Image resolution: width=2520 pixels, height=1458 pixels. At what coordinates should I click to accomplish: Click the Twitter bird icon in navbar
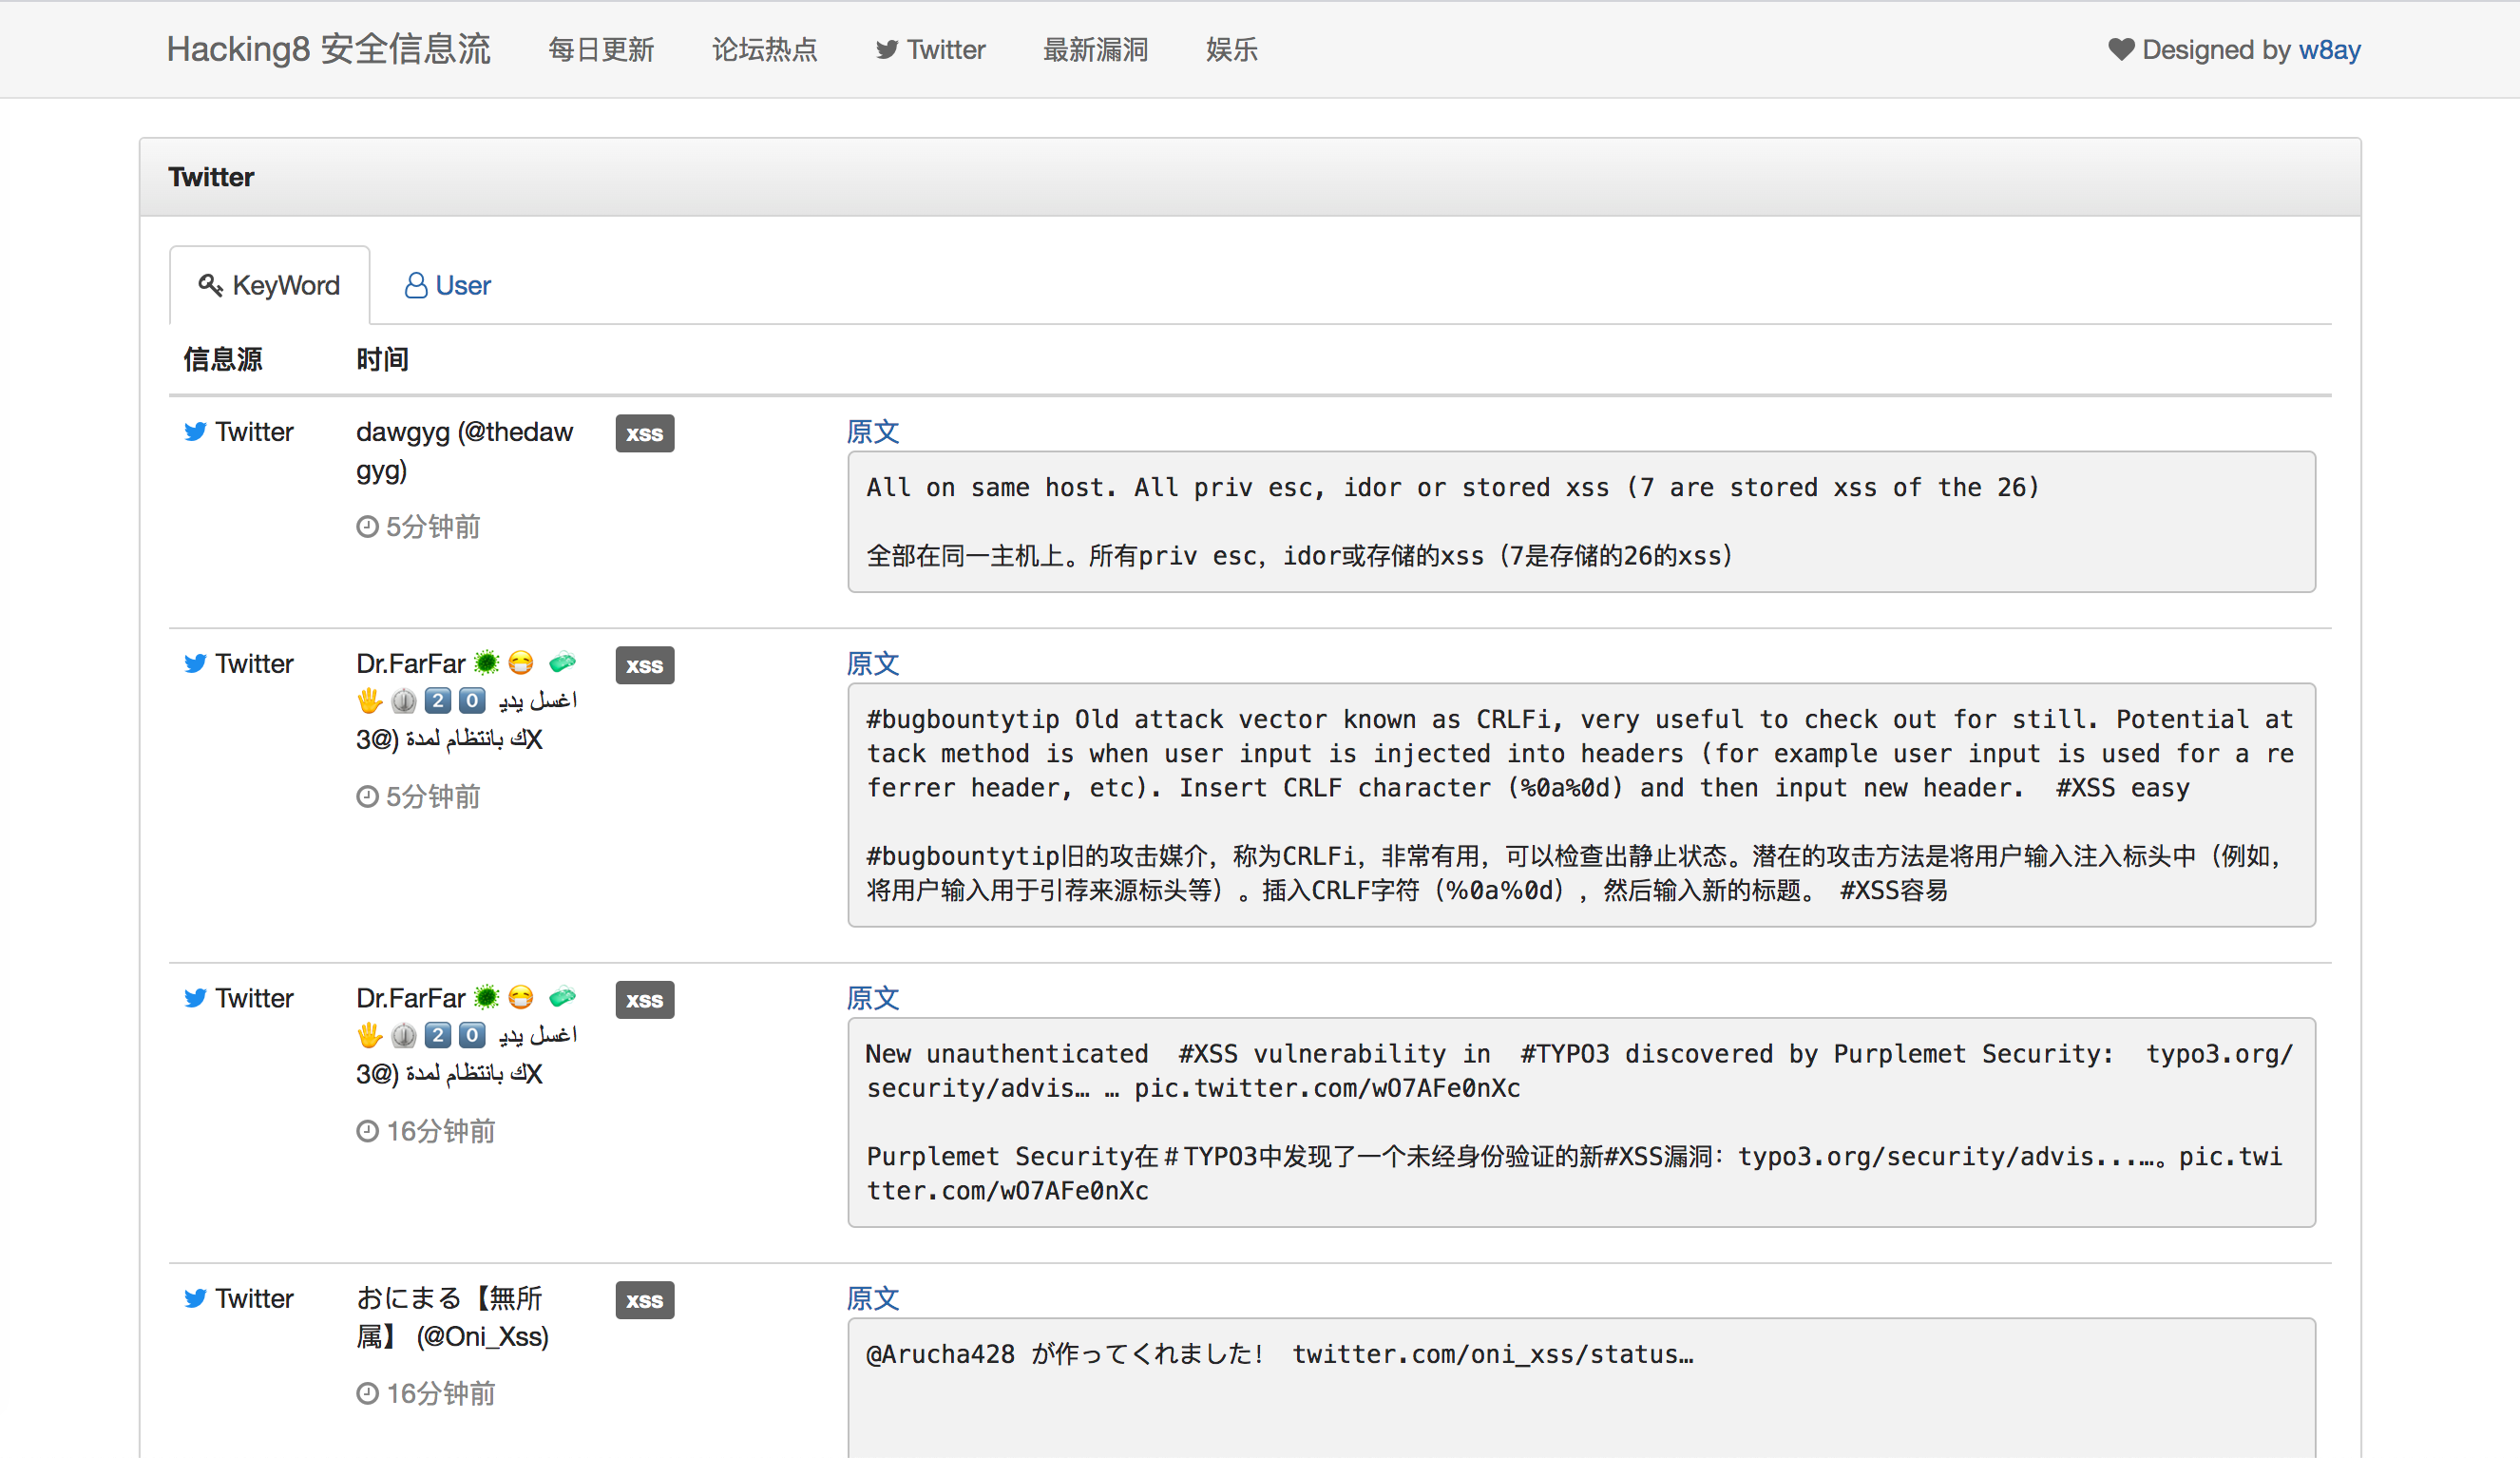pyautogui.click(x=887, y=50)
